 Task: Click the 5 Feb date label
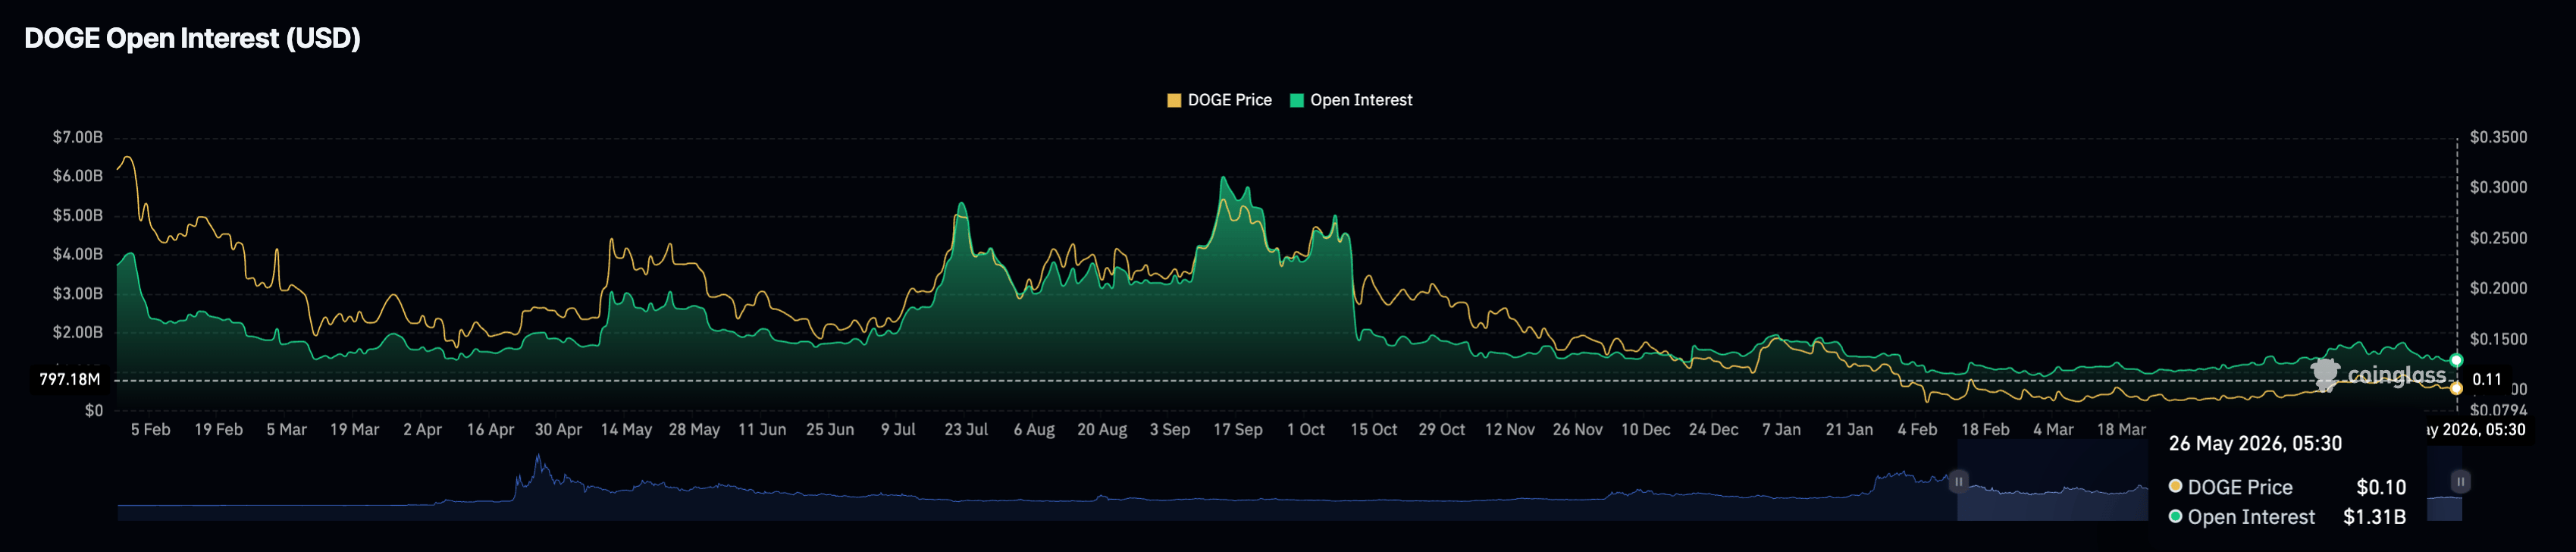pos(151,429)
